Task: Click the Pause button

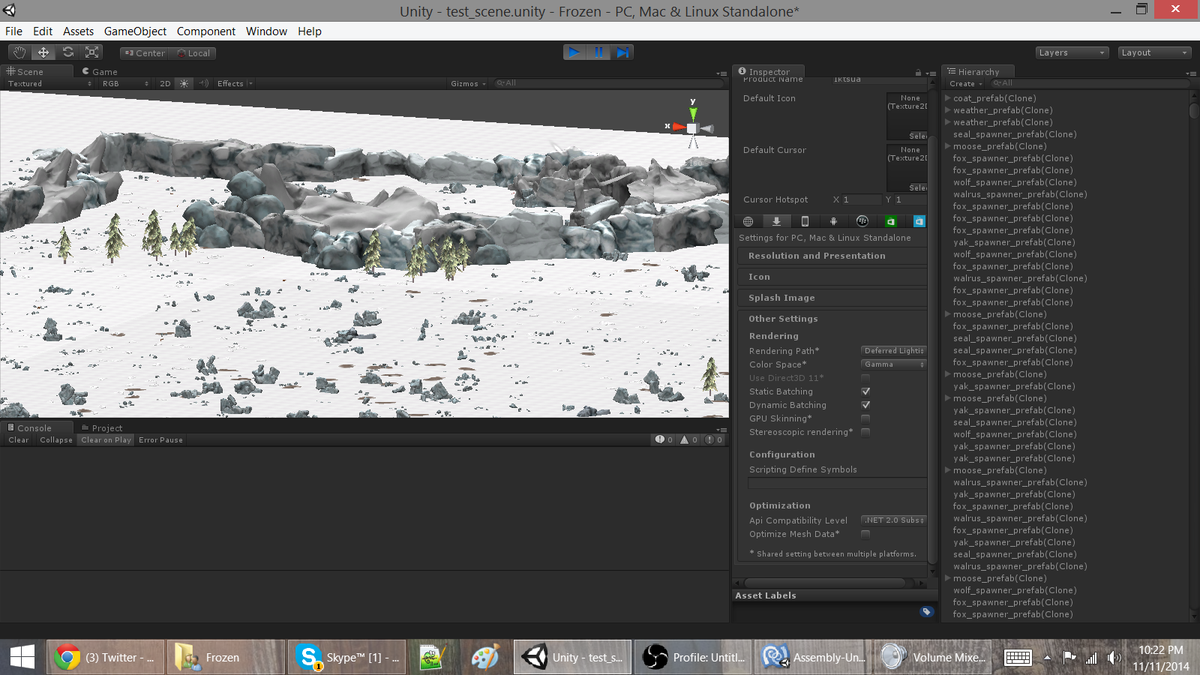Action: pyautogui.click(x=598, y=52)
